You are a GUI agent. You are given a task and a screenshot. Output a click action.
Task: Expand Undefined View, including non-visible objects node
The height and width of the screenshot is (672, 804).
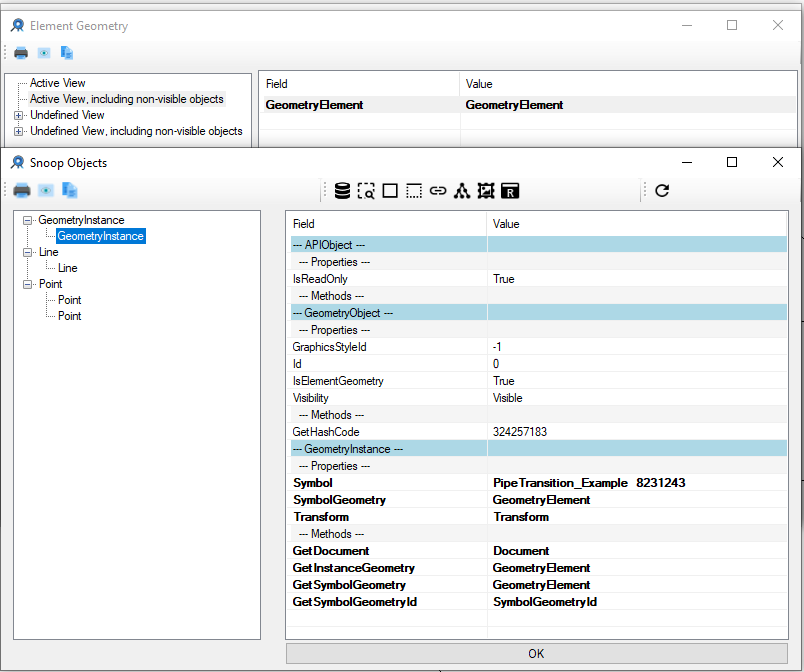18,131
